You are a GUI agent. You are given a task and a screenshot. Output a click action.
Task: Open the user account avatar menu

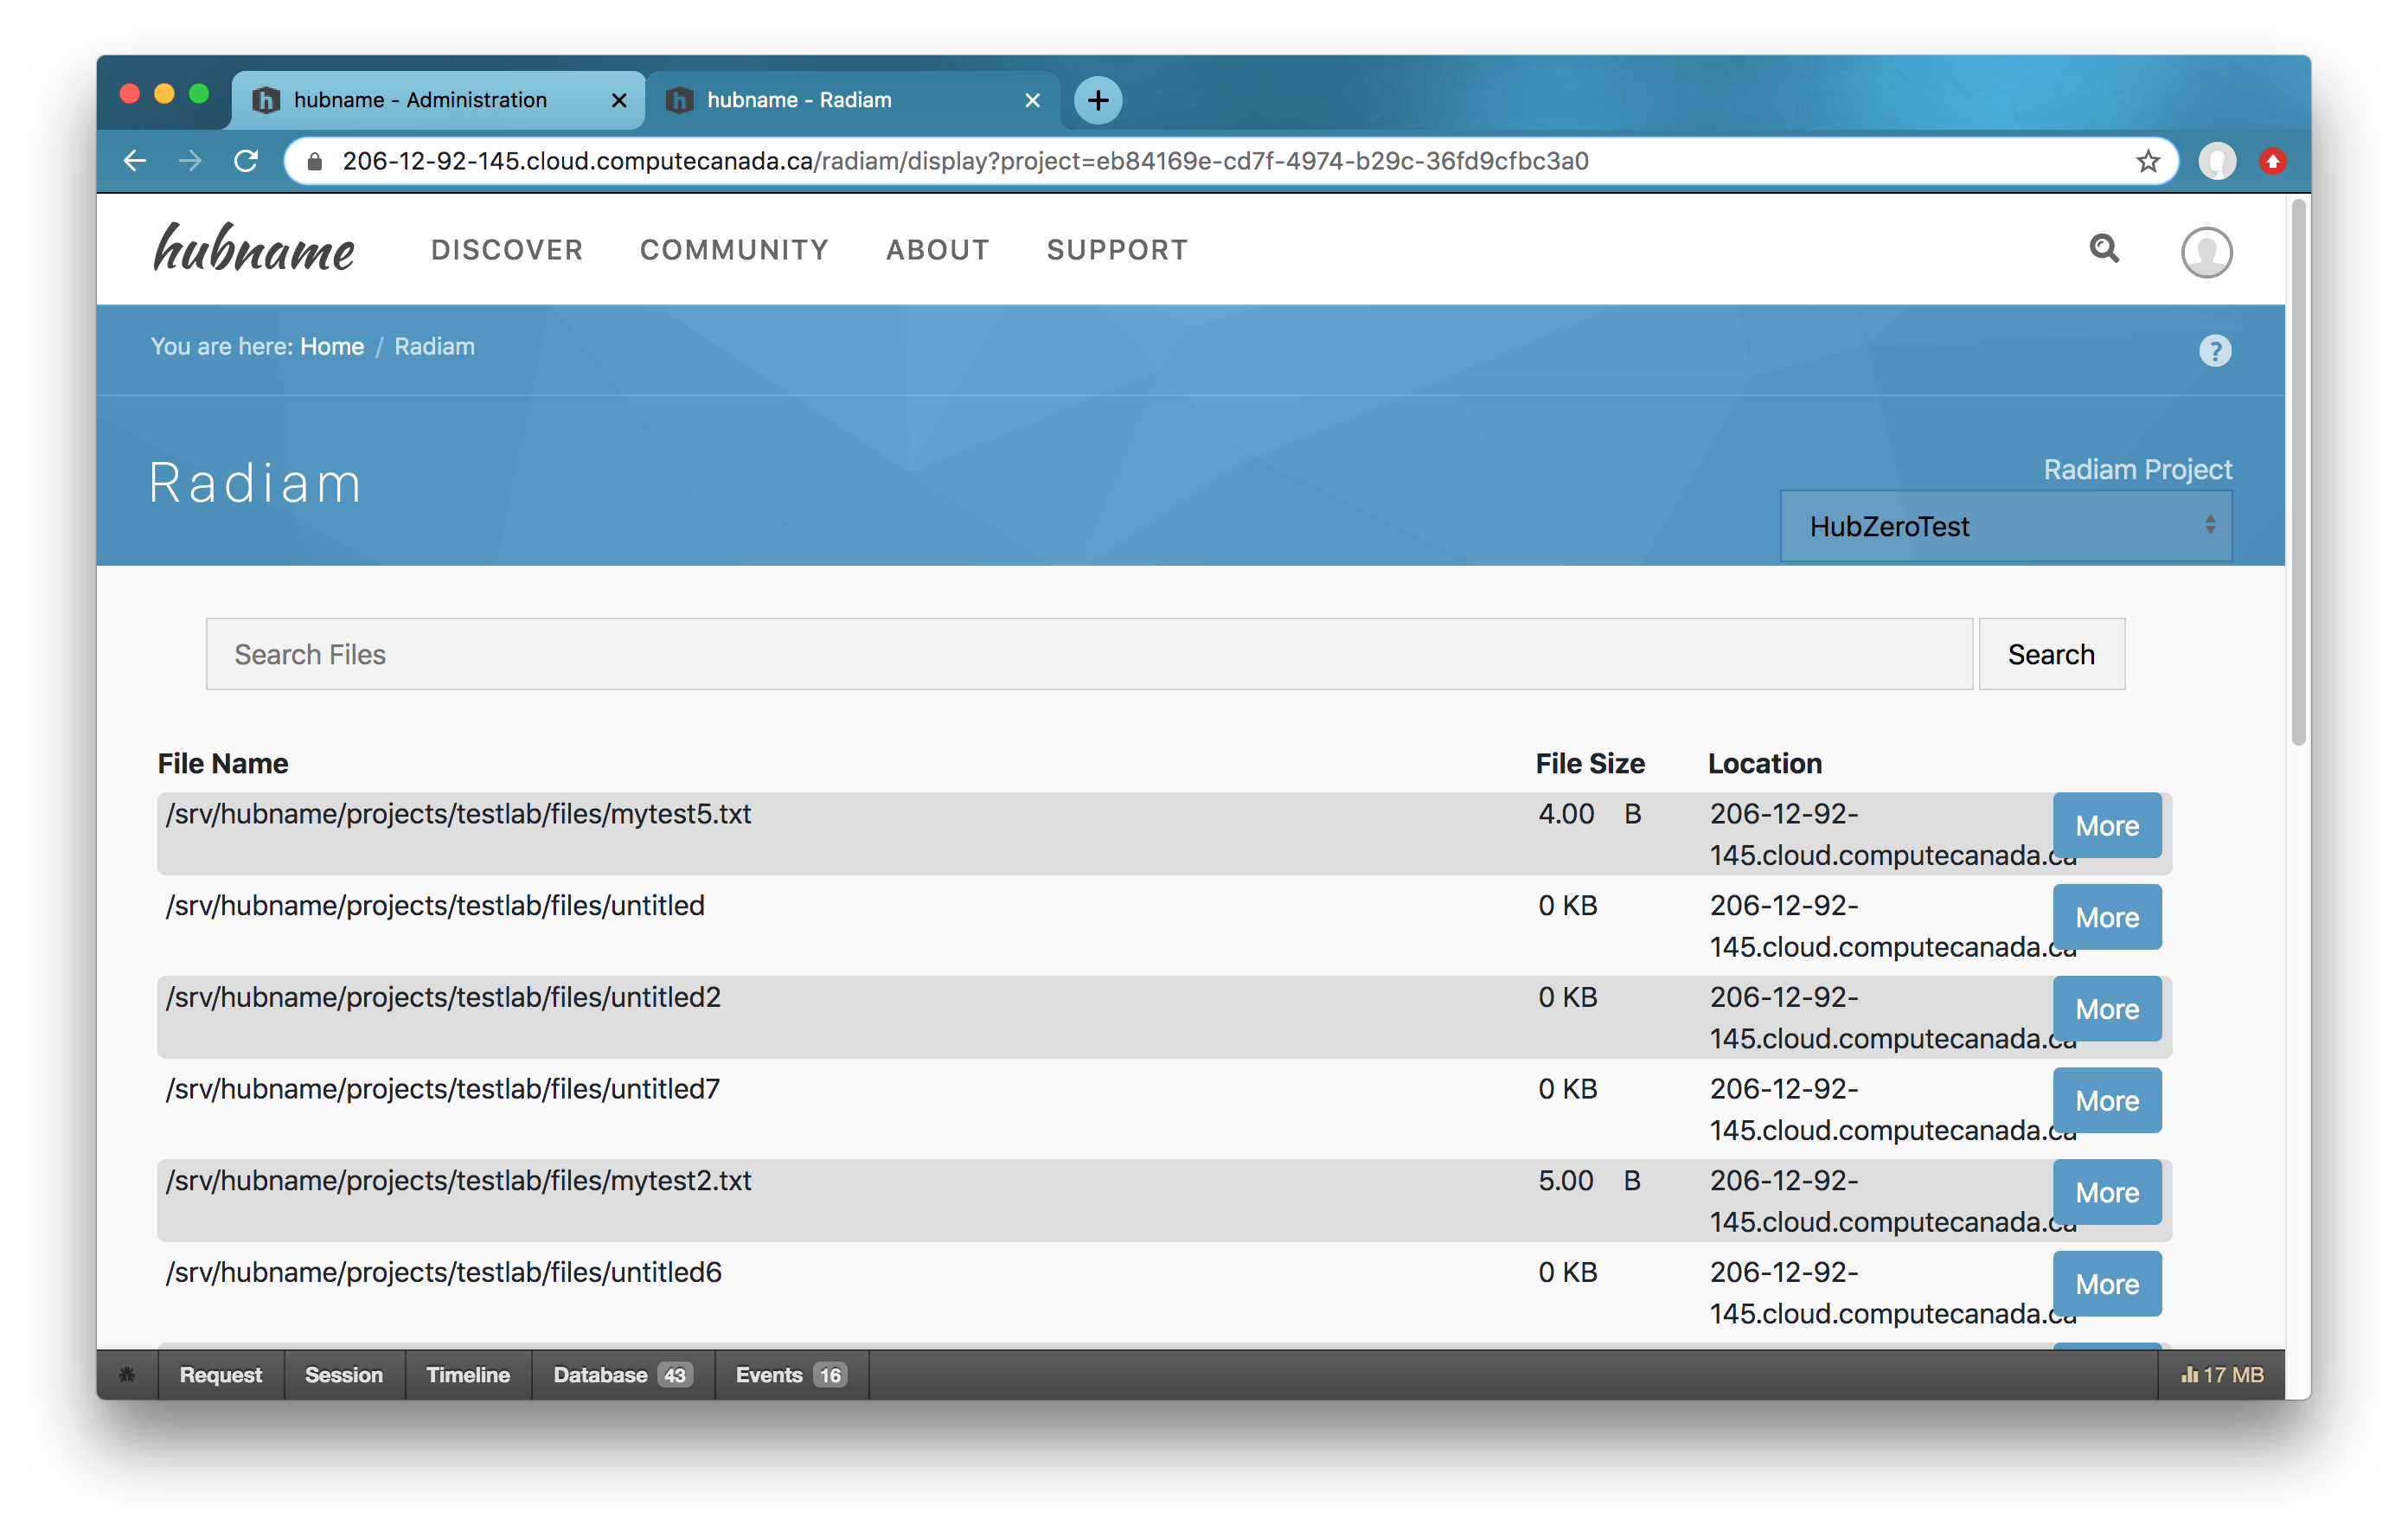point(2206,251)
